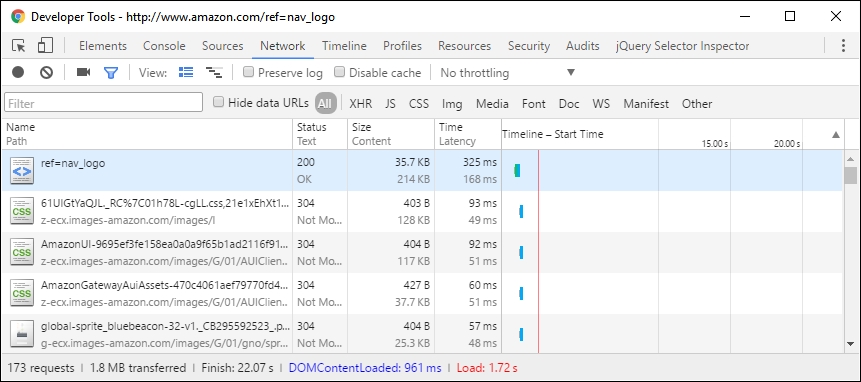Screen dimensions: 861x382
Task: Filter requests by Img
Action: [452, 104]
